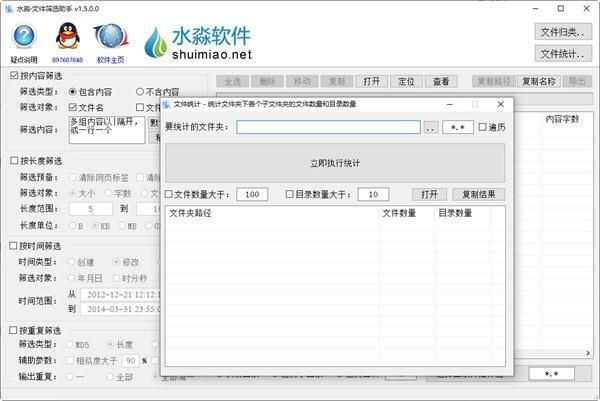Tick the 目录数量大于 checkbox
This screenshot has width=600, height=401.
click(289, 194)
